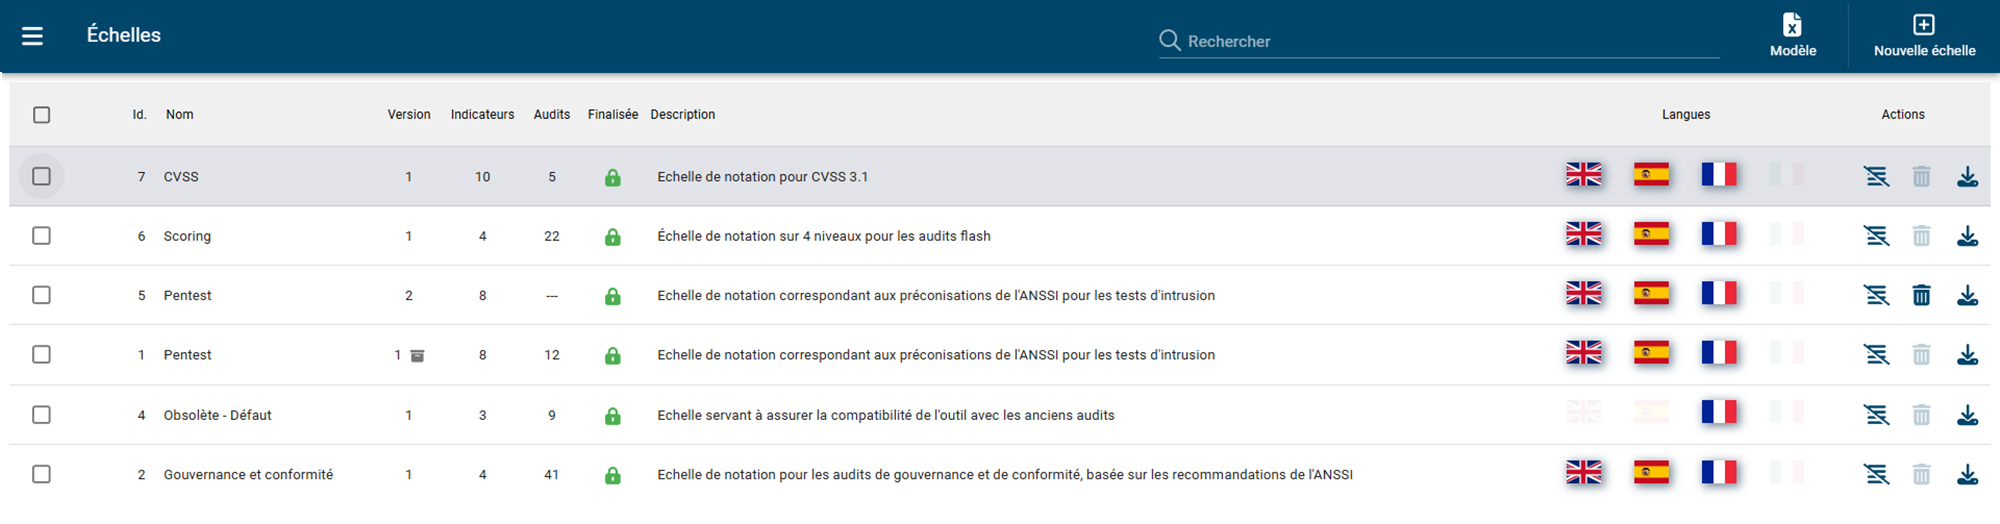Sort the table by Nom column
This screenshot has height=524, width=2000.
(179, 115)
